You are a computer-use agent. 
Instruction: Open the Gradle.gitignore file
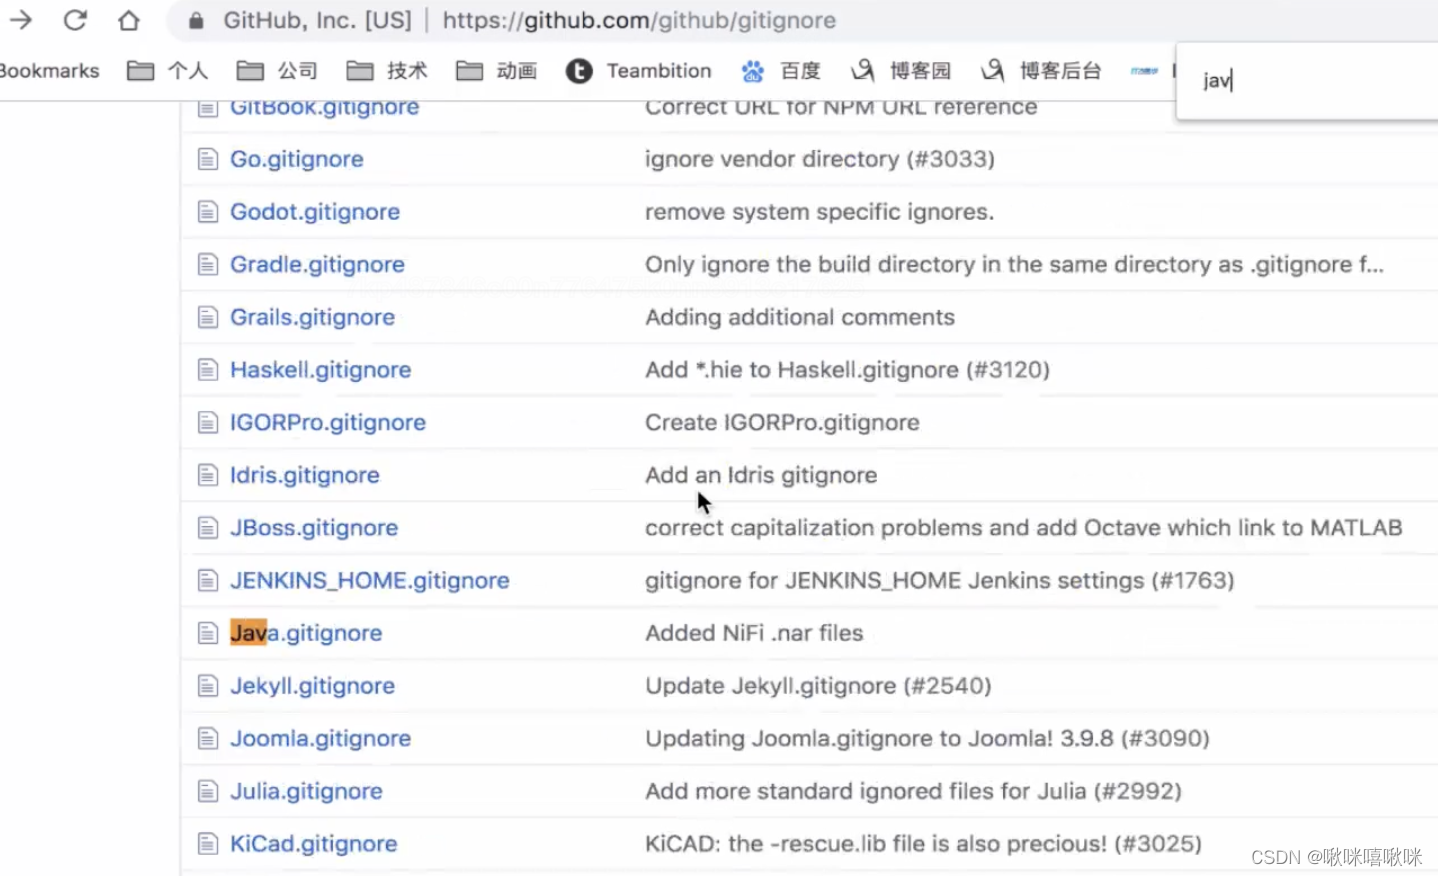pos(317,265)
